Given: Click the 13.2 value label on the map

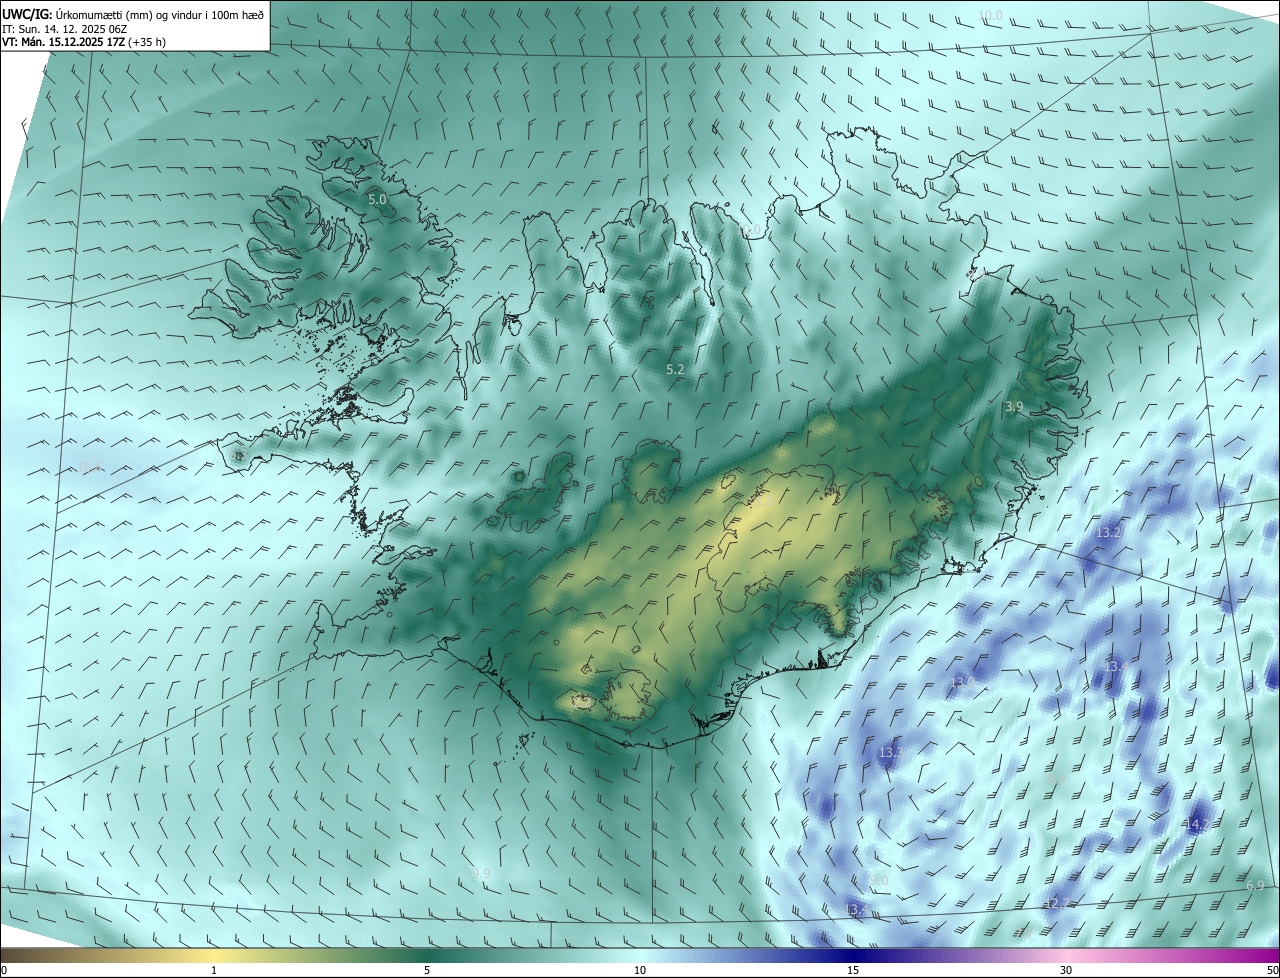Looking at the screenshot, I should [x=1108, y=533].
